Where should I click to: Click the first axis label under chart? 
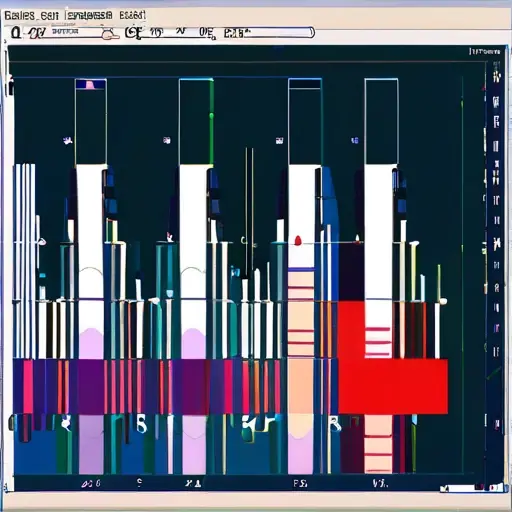[91, 483]
